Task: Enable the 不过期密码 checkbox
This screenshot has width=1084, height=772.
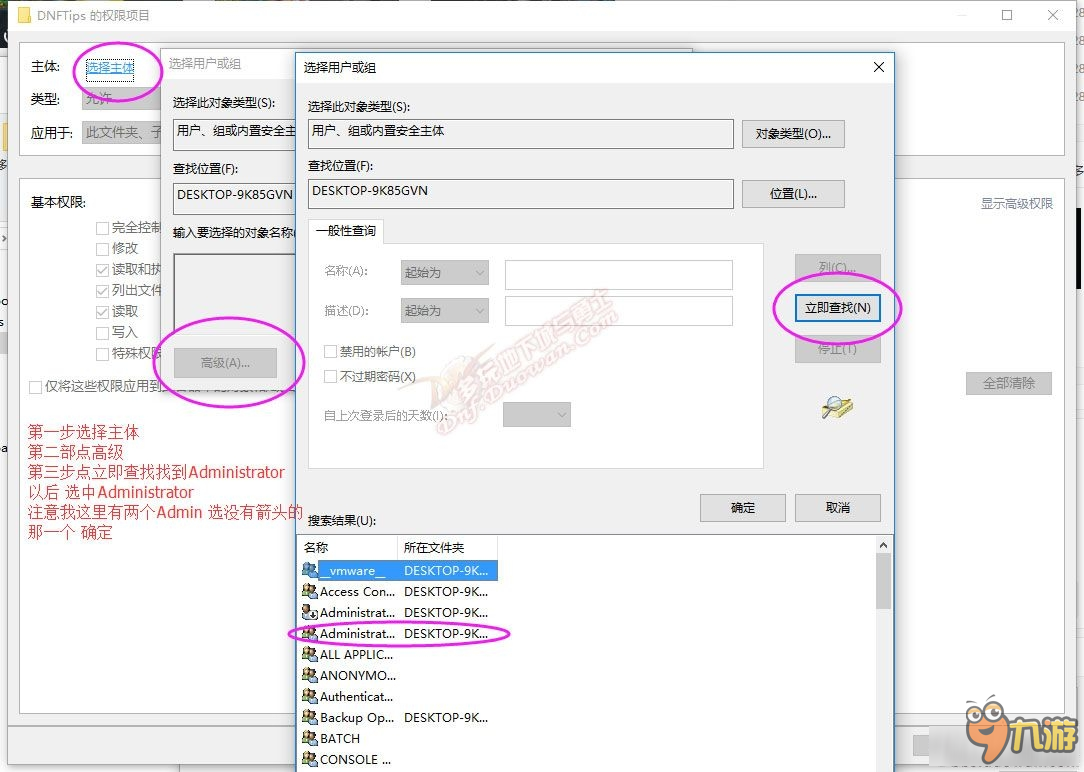Action: (x=330, y=376)
